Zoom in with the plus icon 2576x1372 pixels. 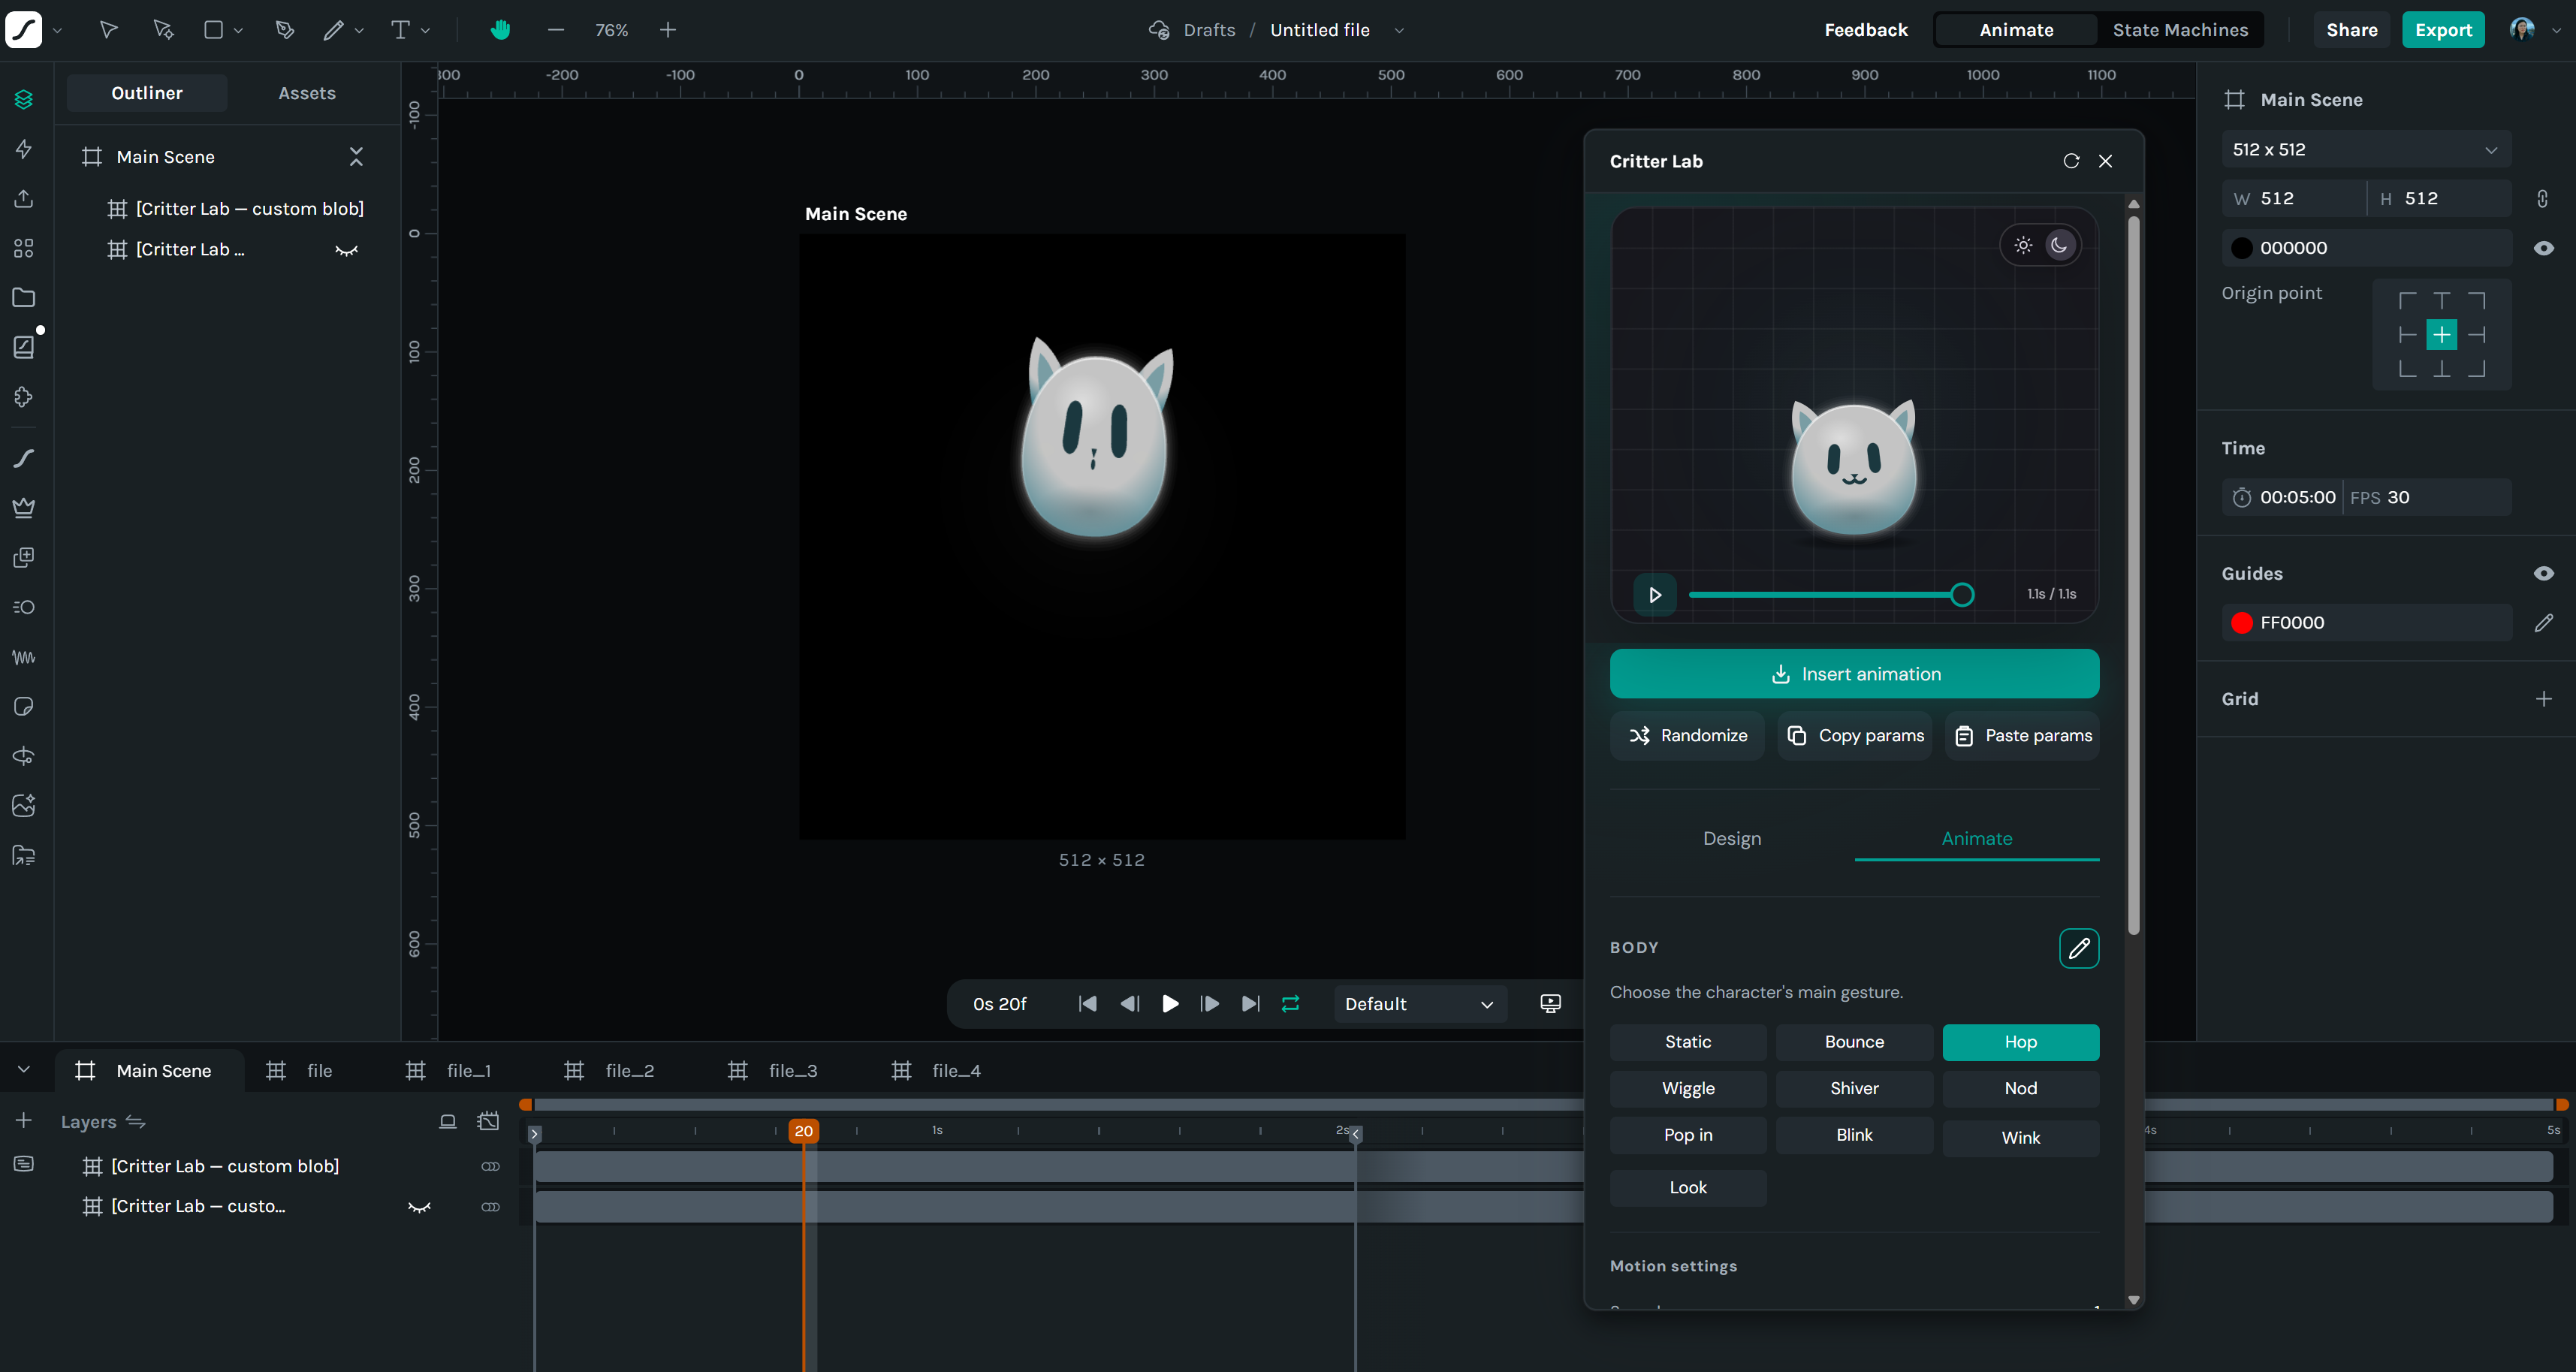point(668,30)
